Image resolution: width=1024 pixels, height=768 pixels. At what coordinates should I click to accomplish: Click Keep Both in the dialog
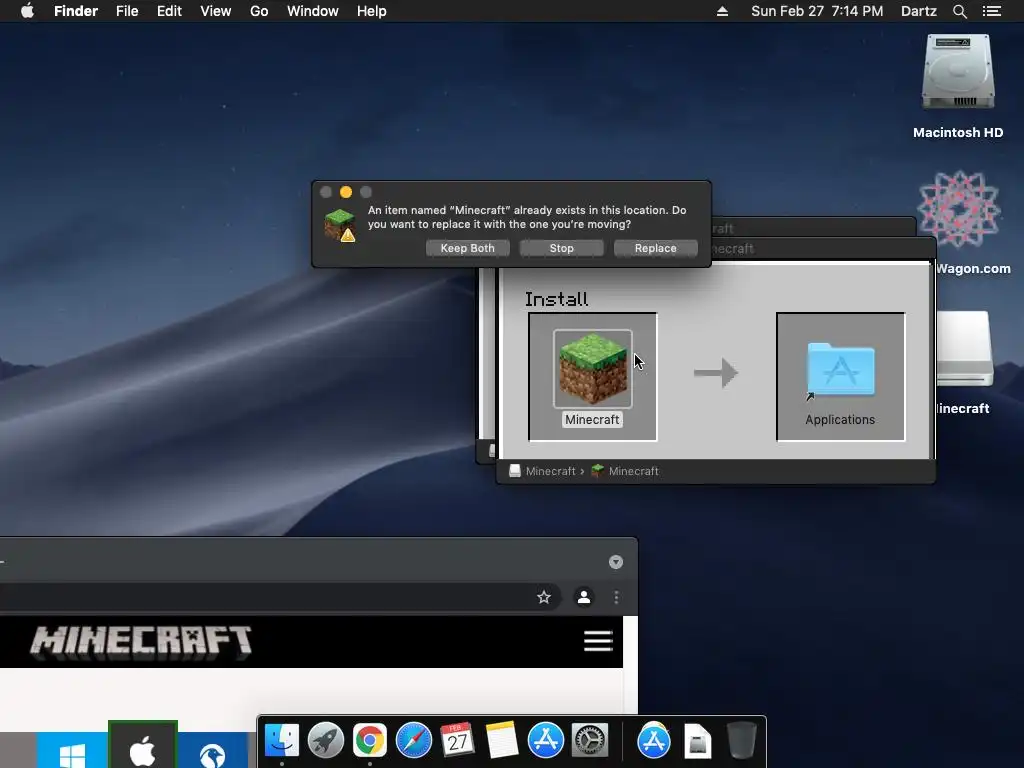(468, 248)
